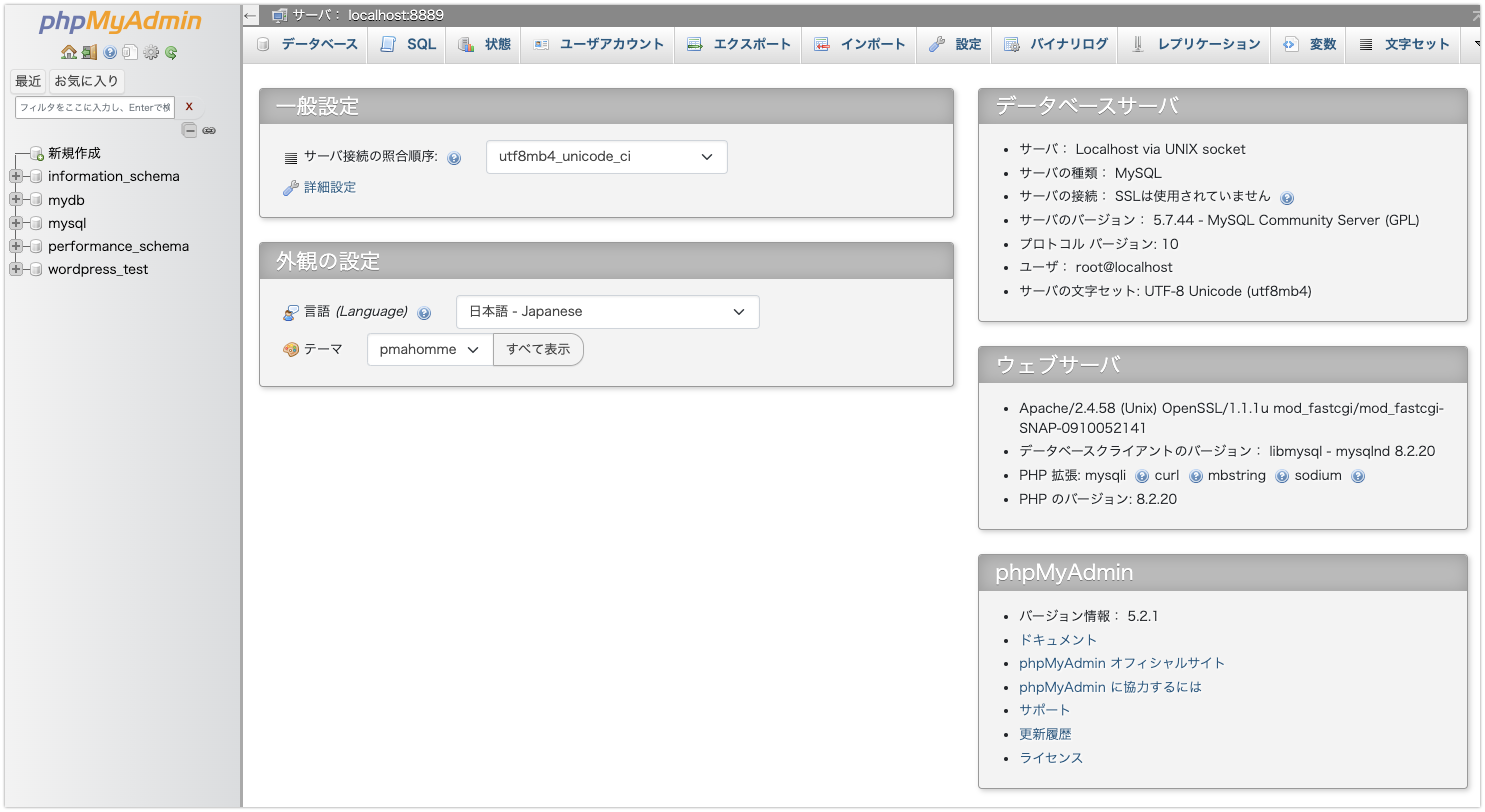Open the 変数 tab

tap(1309, 44)
